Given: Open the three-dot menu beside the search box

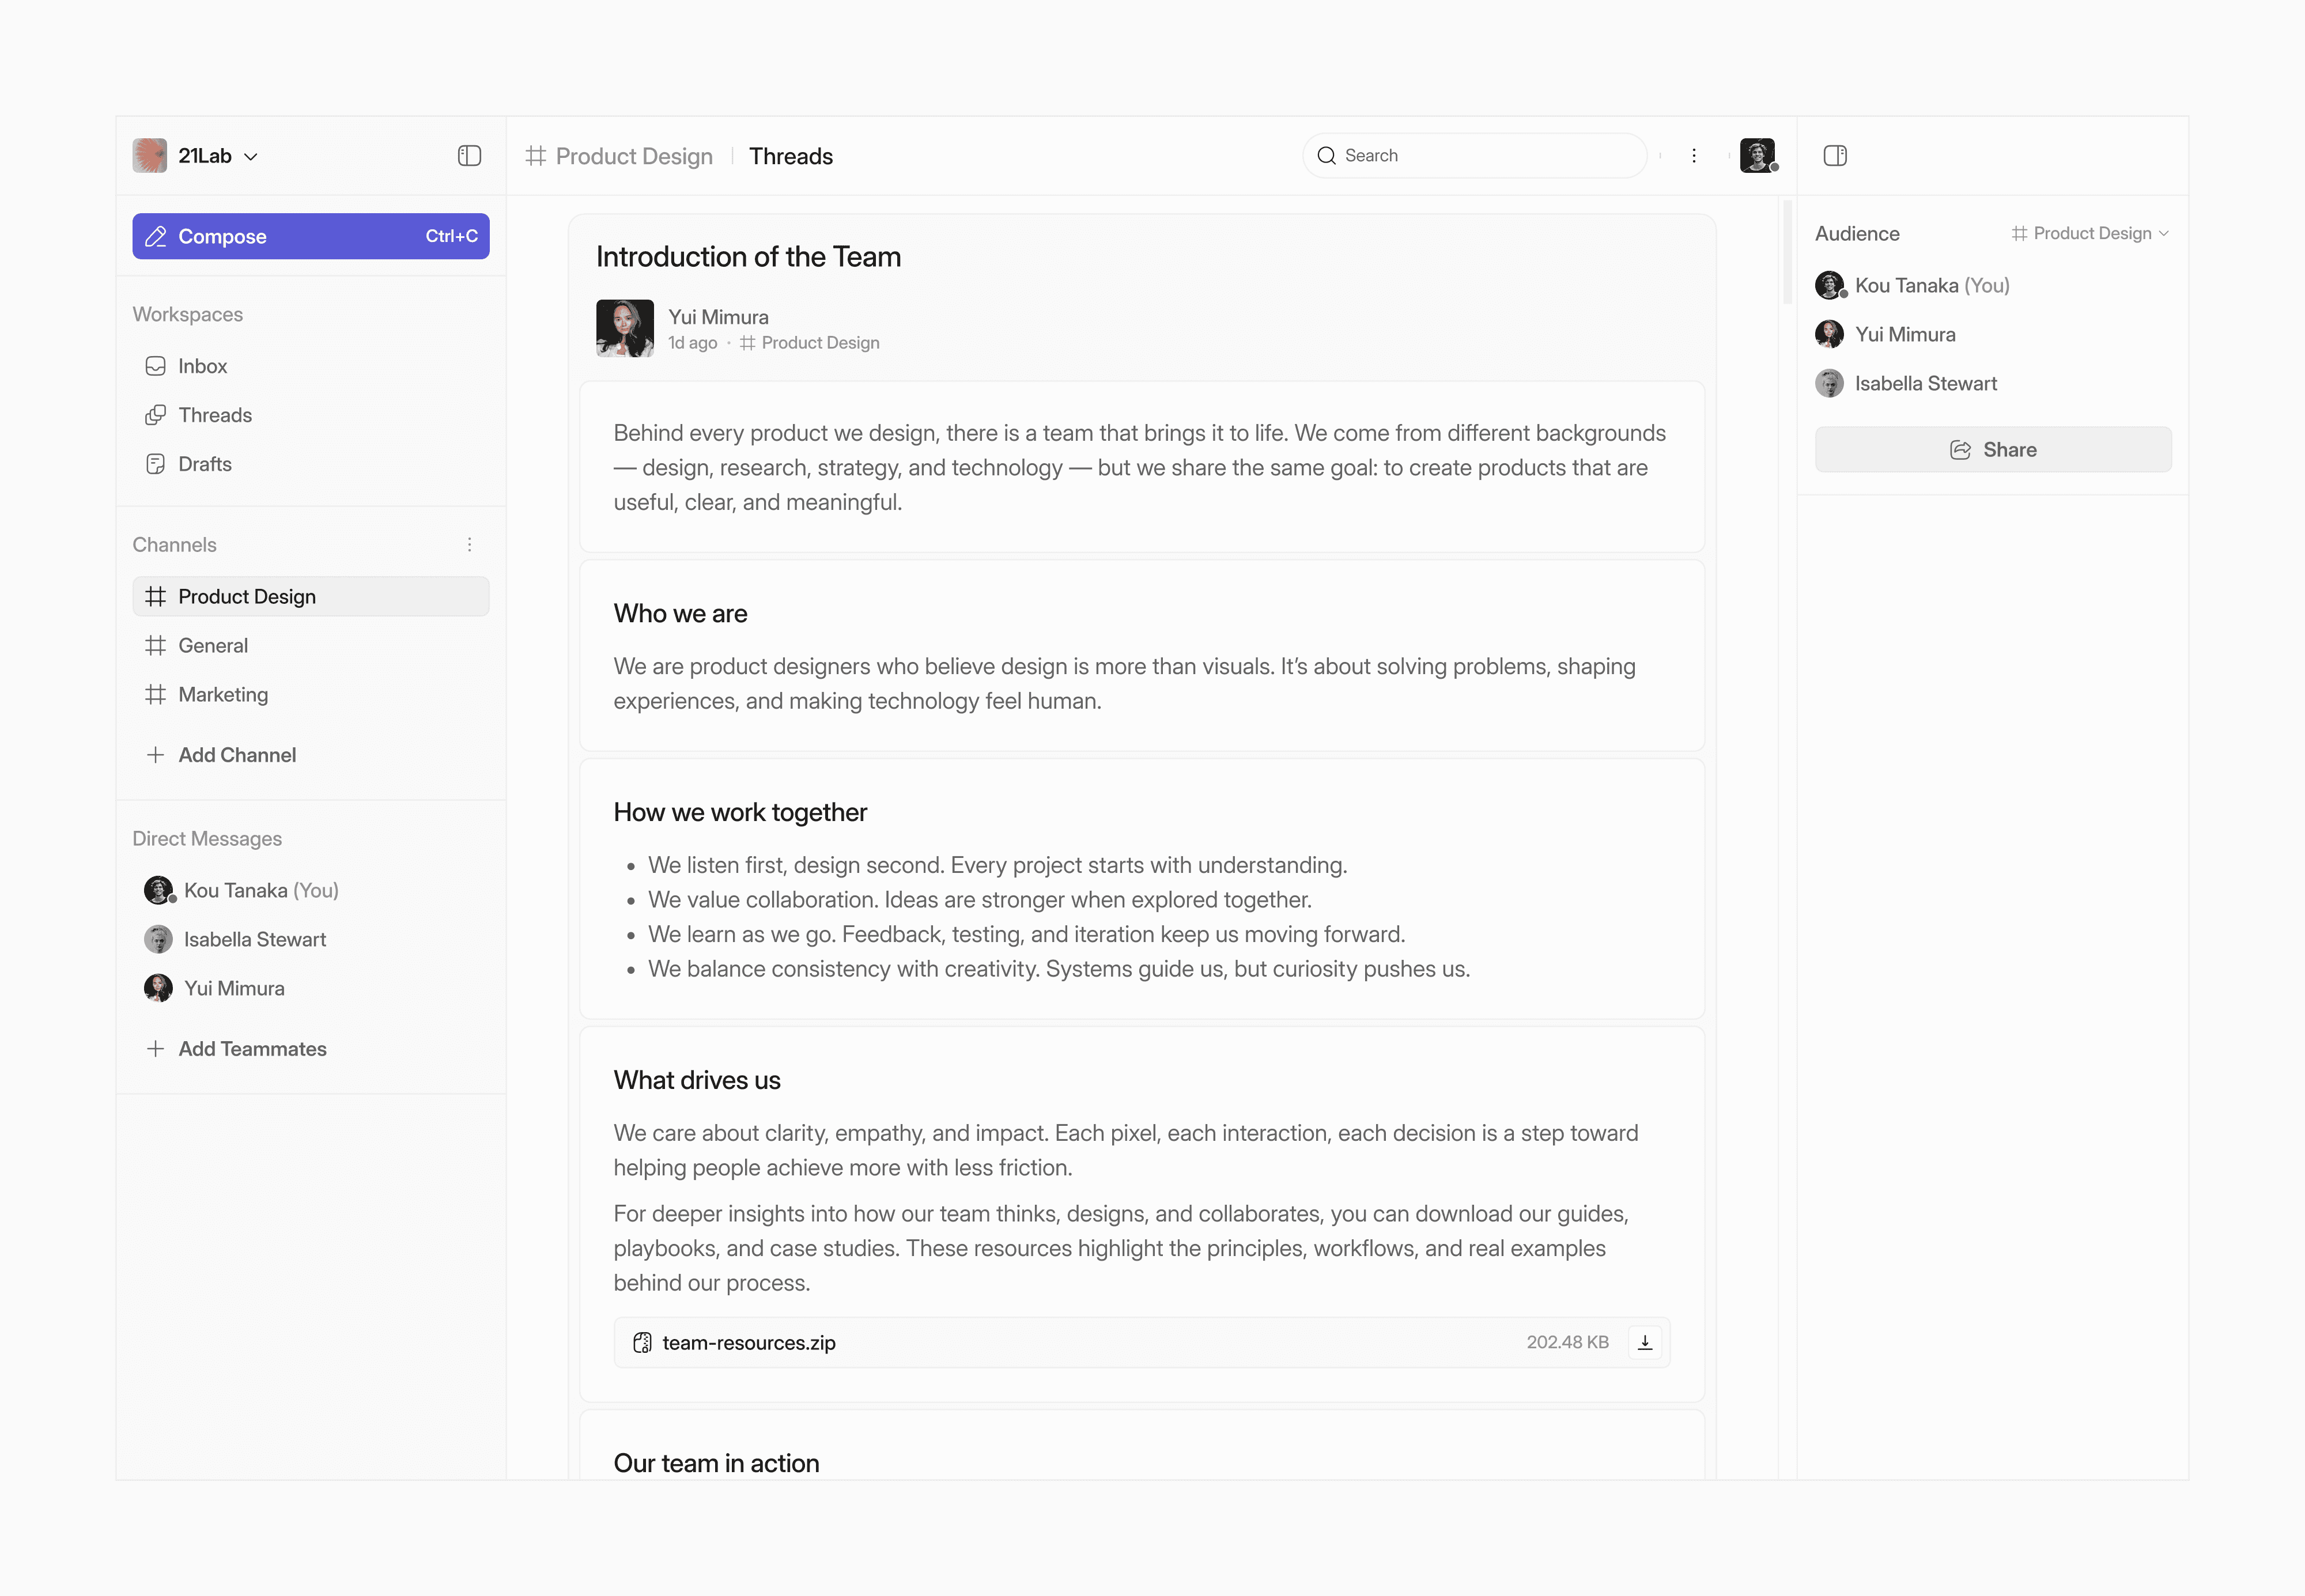Looking at the screenshot, I should pyautogui.click(x=1693, y=156).
